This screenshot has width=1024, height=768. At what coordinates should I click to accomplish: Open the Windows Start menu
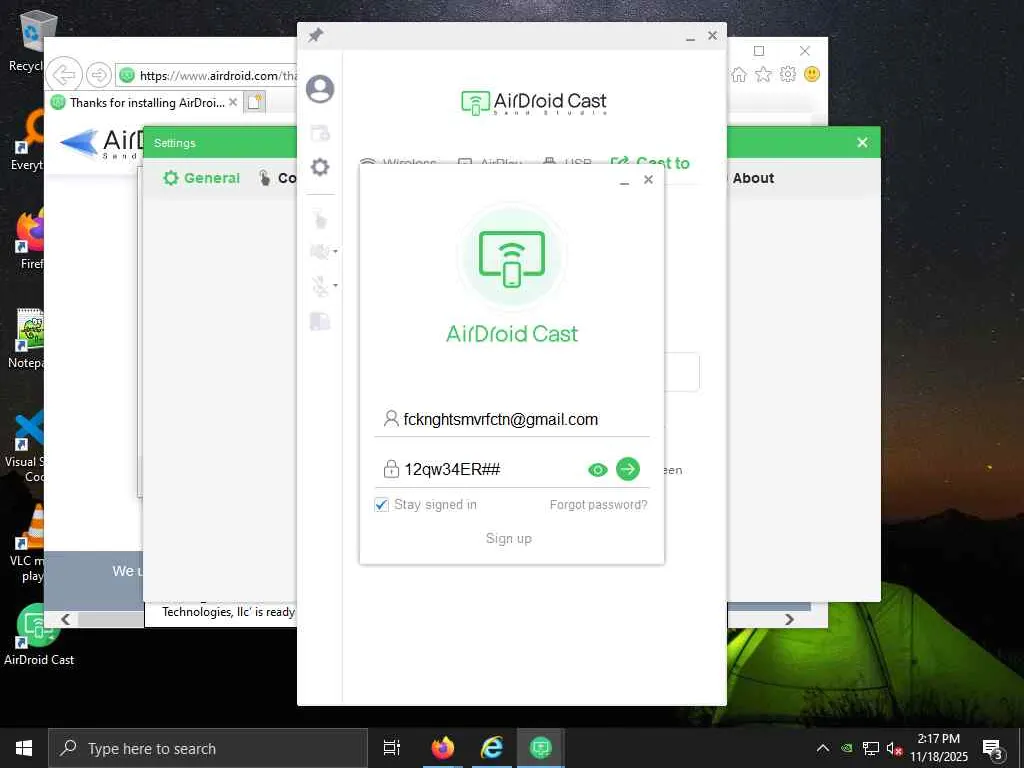tap(24, 748)
